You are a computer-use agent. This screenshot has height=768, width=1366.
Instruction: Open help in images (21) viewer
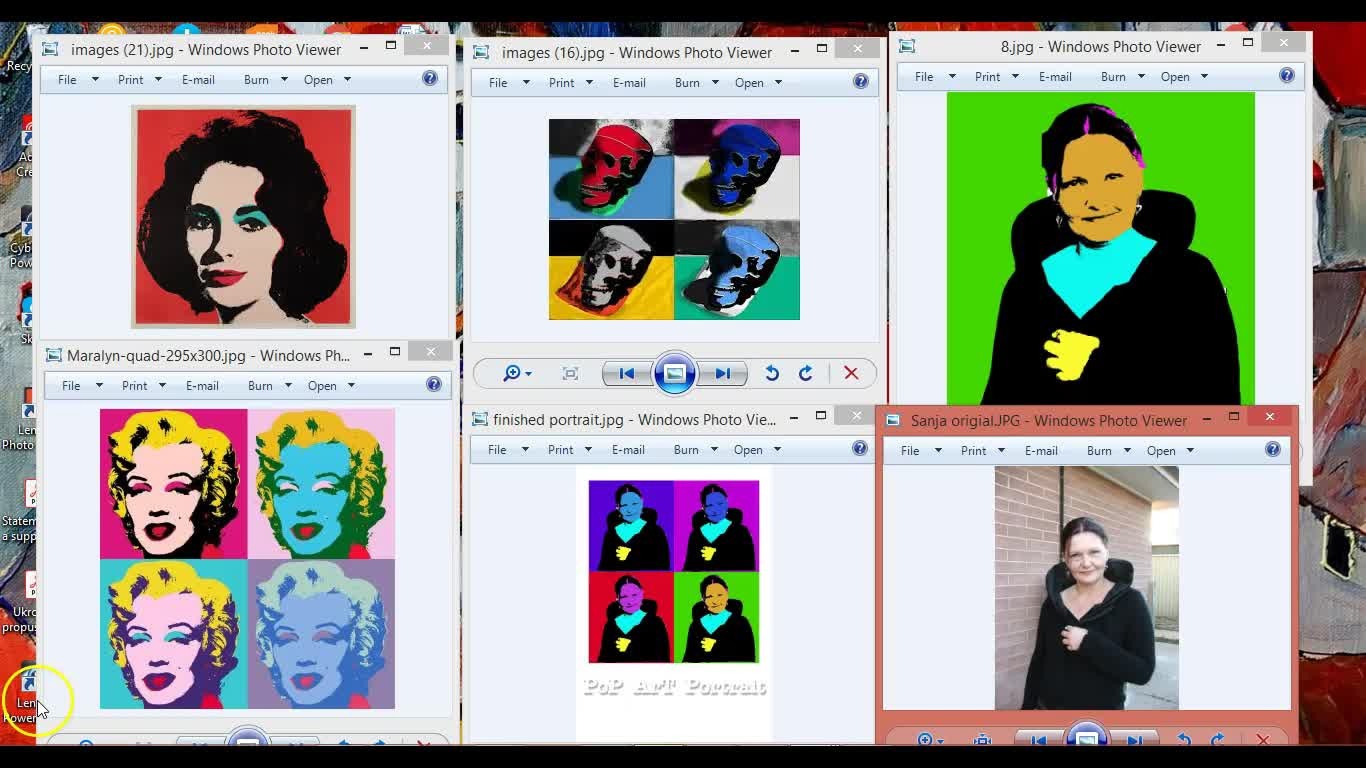[x=430, y=78]
